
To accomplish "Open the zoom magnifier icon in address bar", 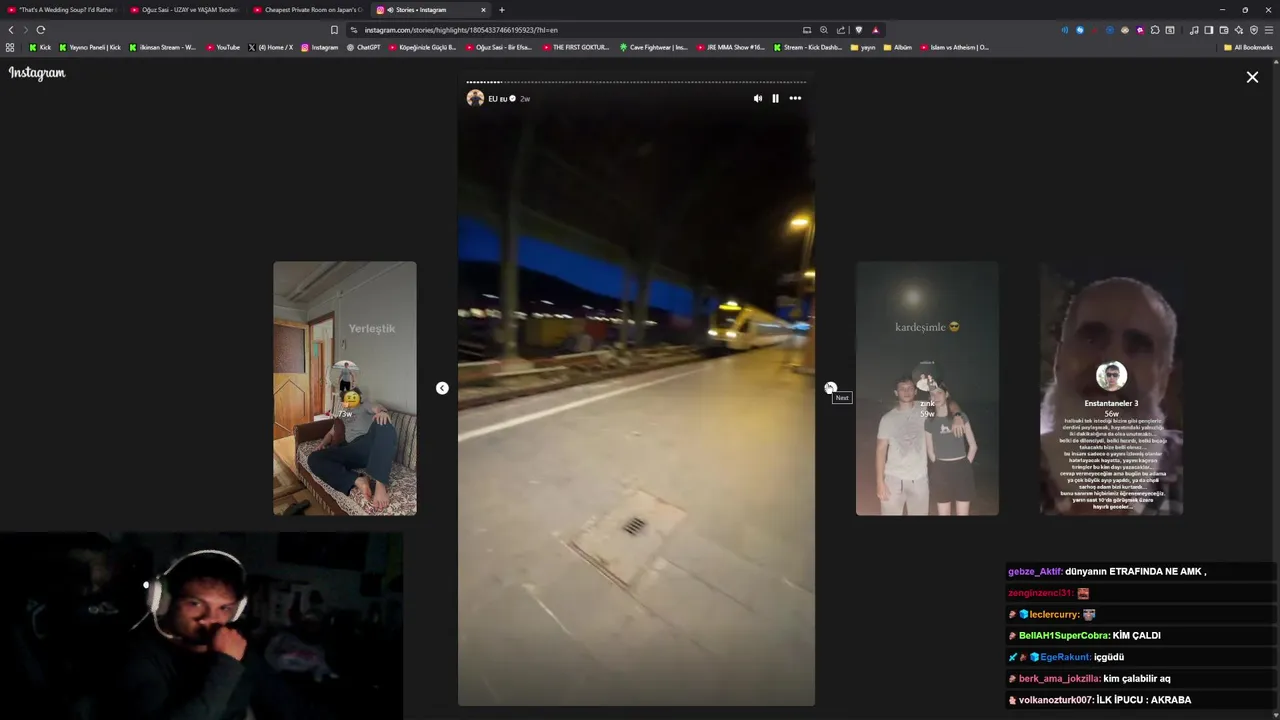I will tap(824, 30).
